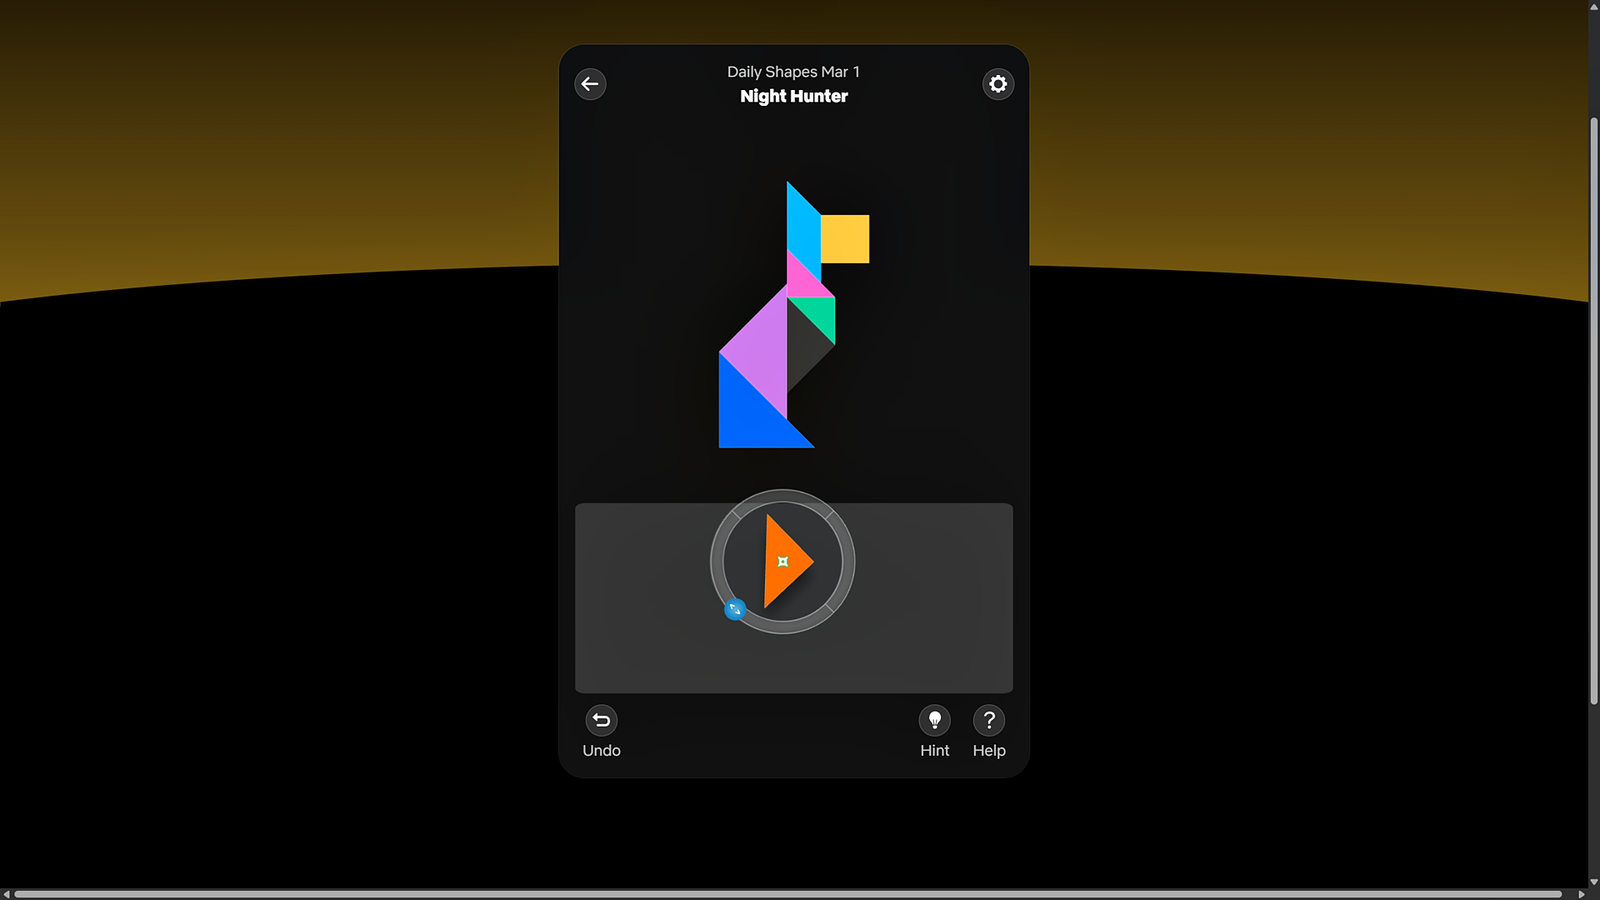Undo the last move

601,721
